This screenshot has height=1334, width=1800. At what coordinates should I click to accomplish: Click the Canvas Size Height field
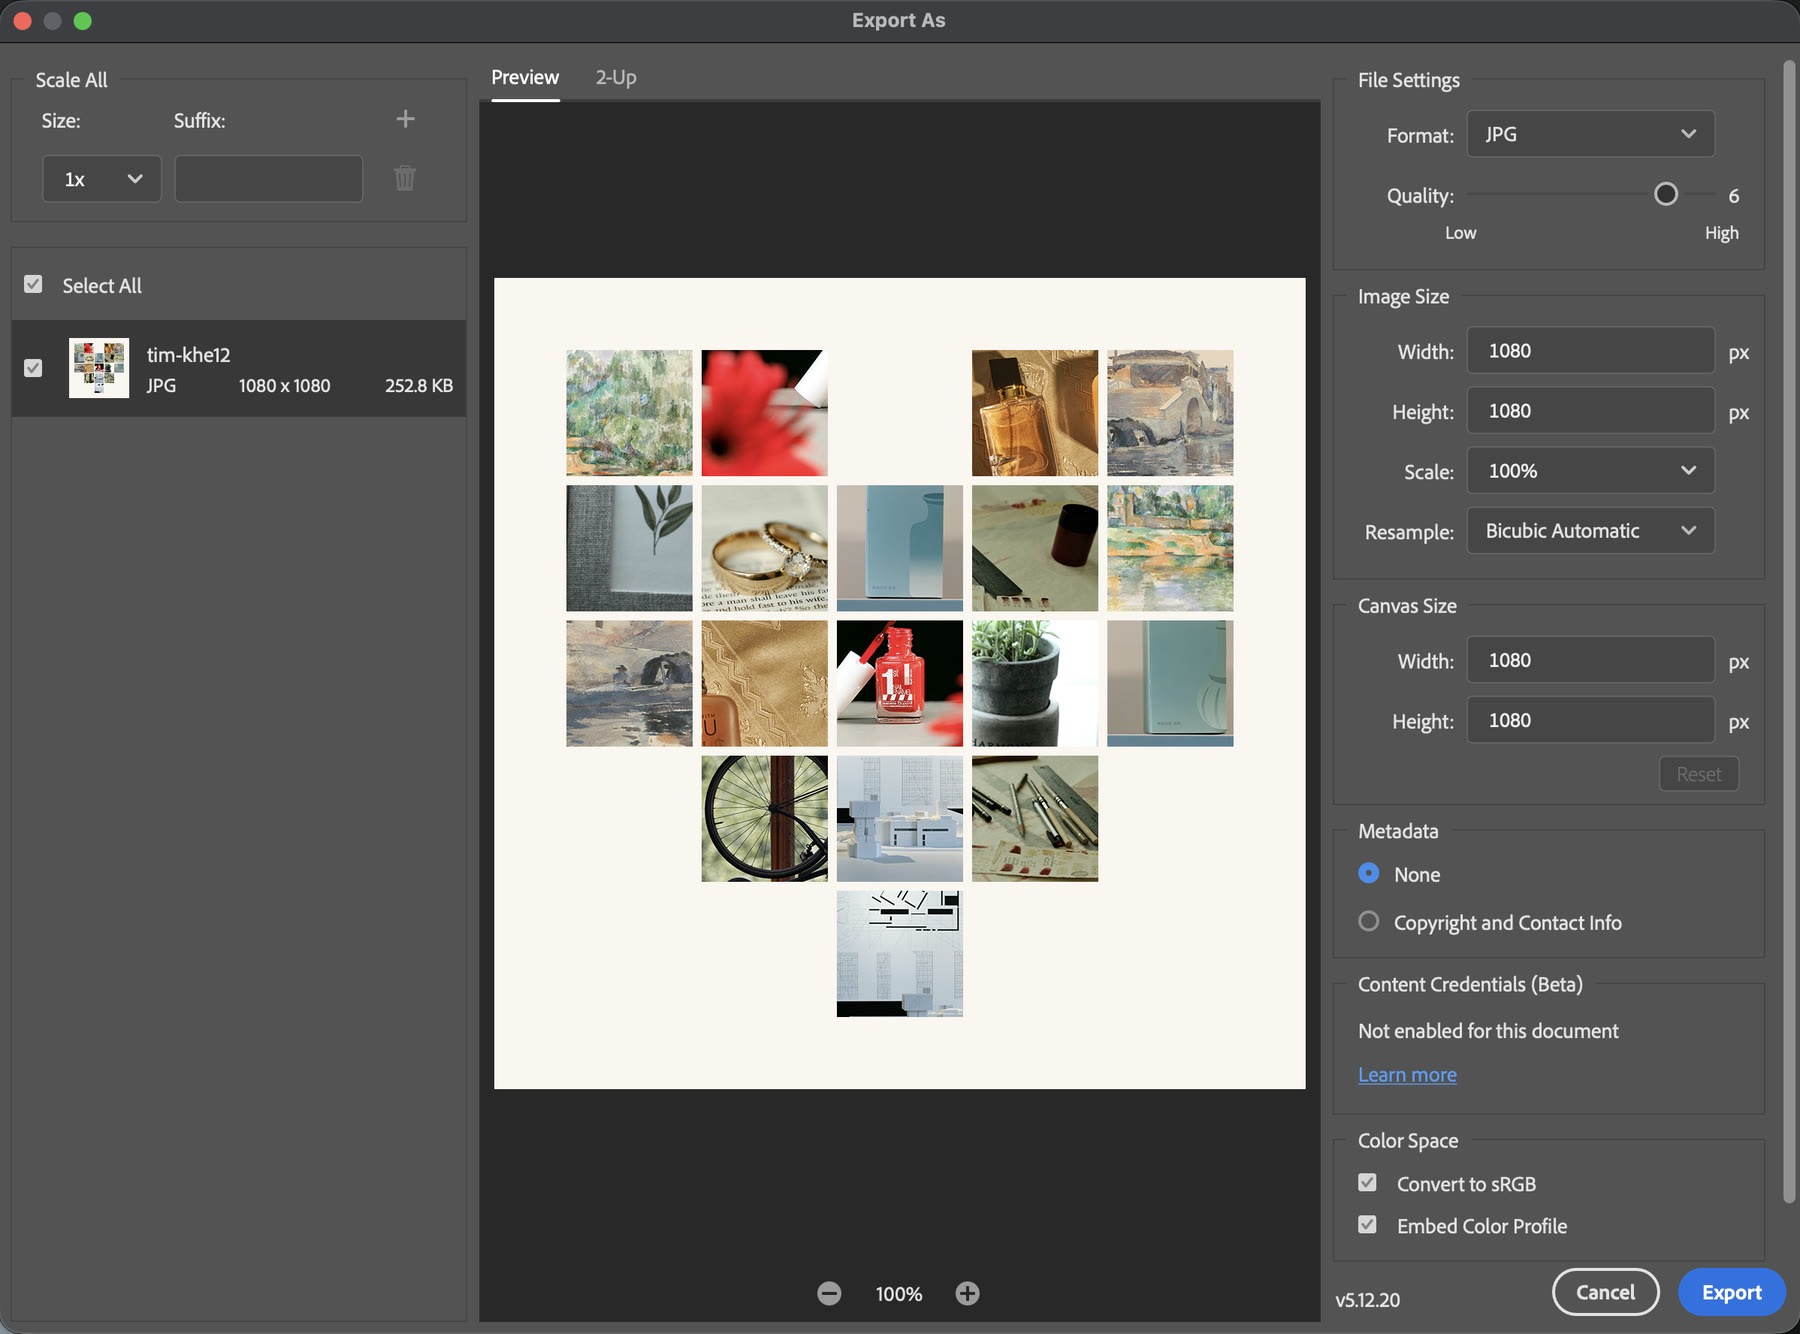(1590, 720)
